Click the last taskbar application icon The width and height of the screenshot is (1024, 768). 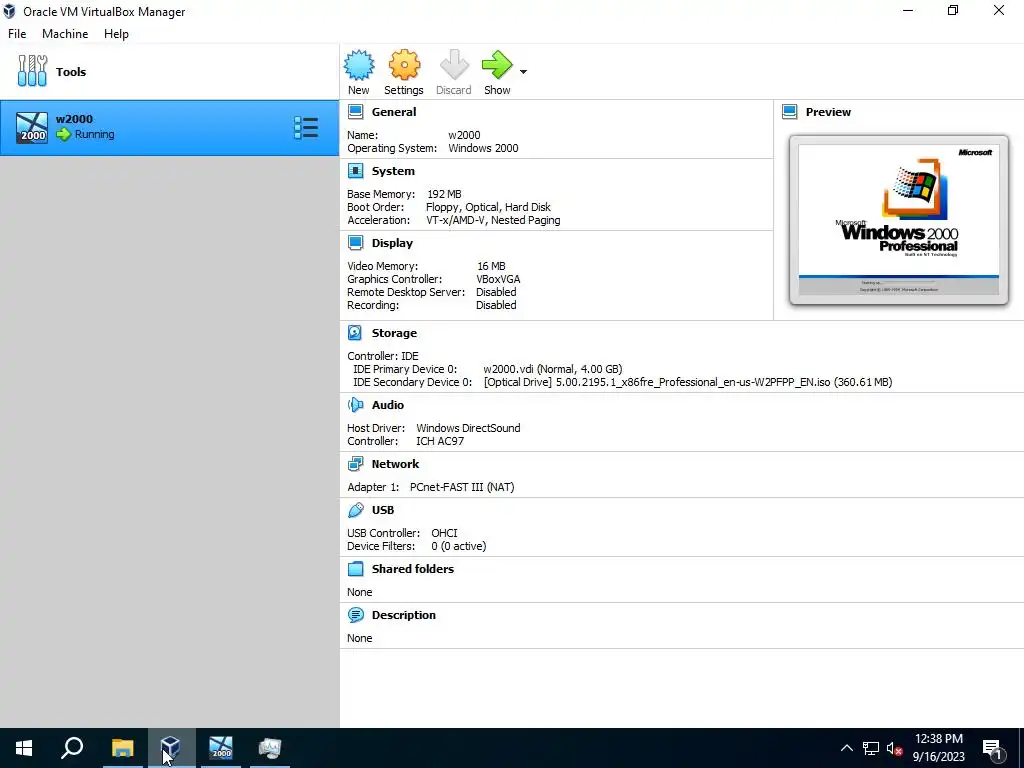click(270, 748)
